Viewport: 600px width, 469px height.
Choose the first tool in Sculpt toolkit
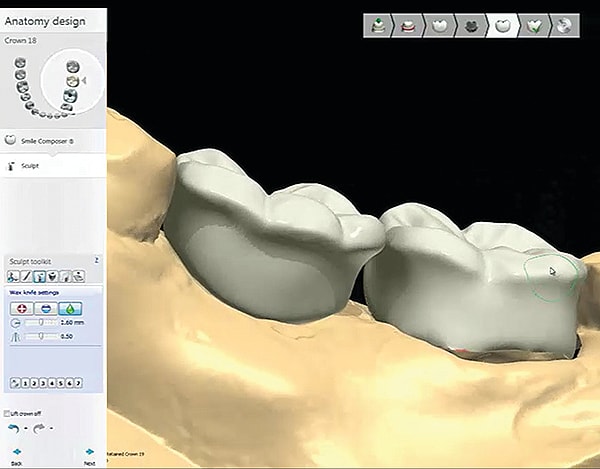pyautogui.click(x=13, y=276)
